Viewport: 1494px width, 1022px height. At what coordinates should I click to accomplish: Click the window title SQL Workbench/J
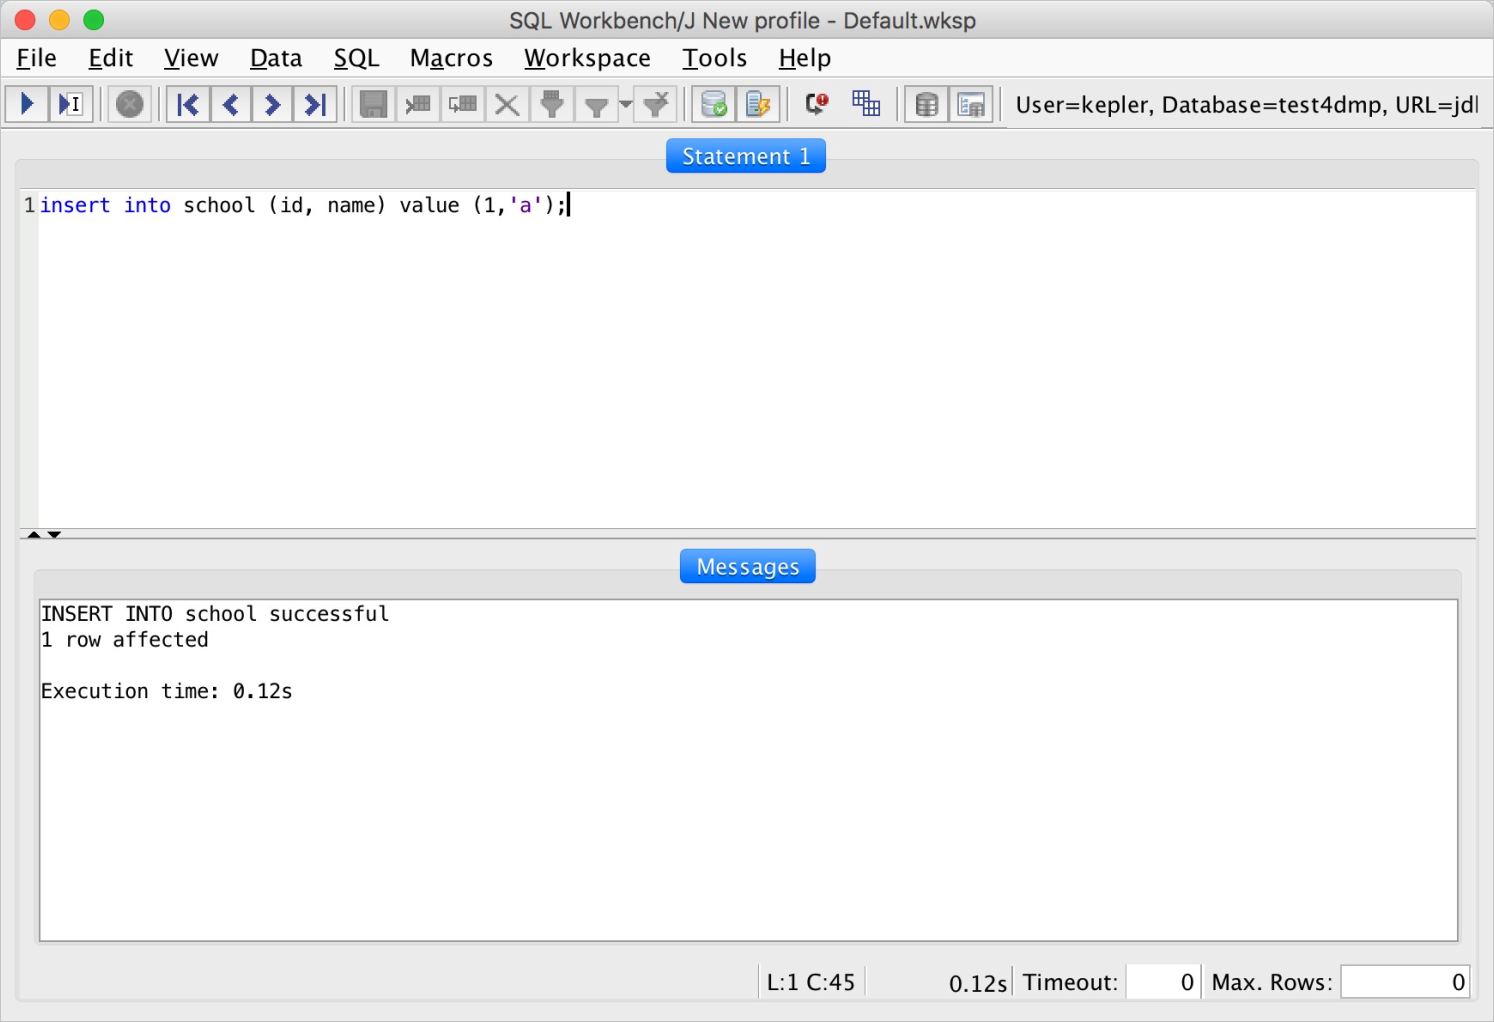click(x=743, y=20)
